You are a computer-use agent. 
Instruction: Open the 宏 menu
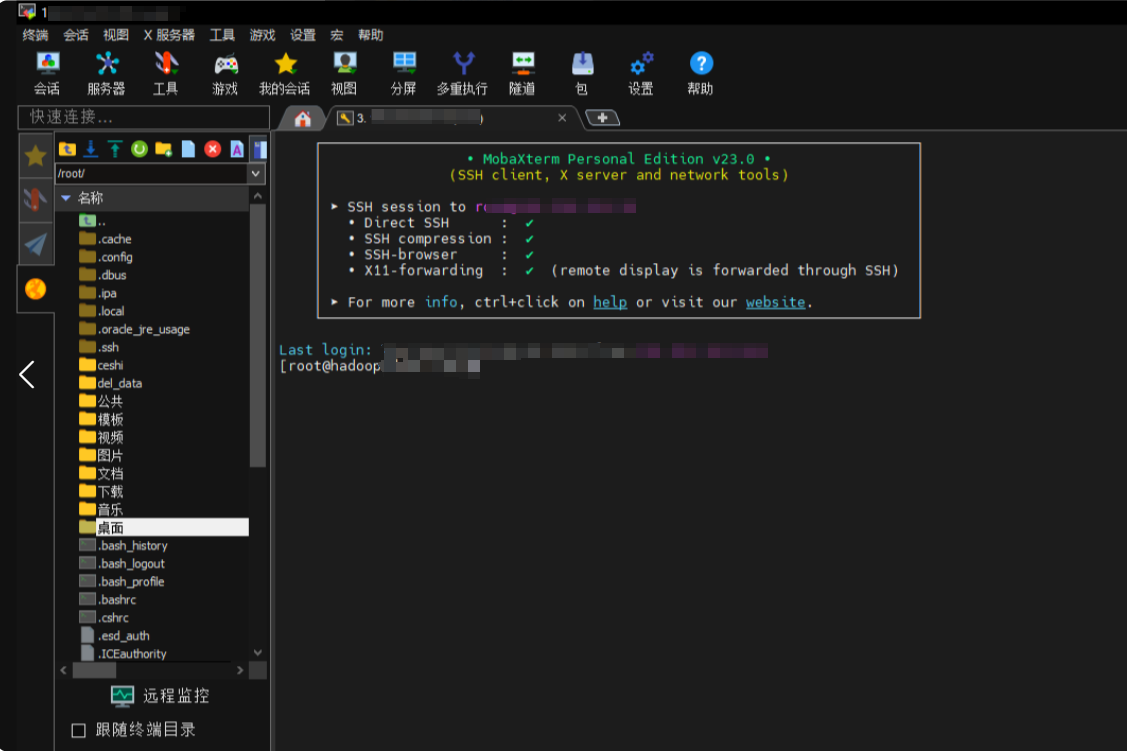click(336, 34)
